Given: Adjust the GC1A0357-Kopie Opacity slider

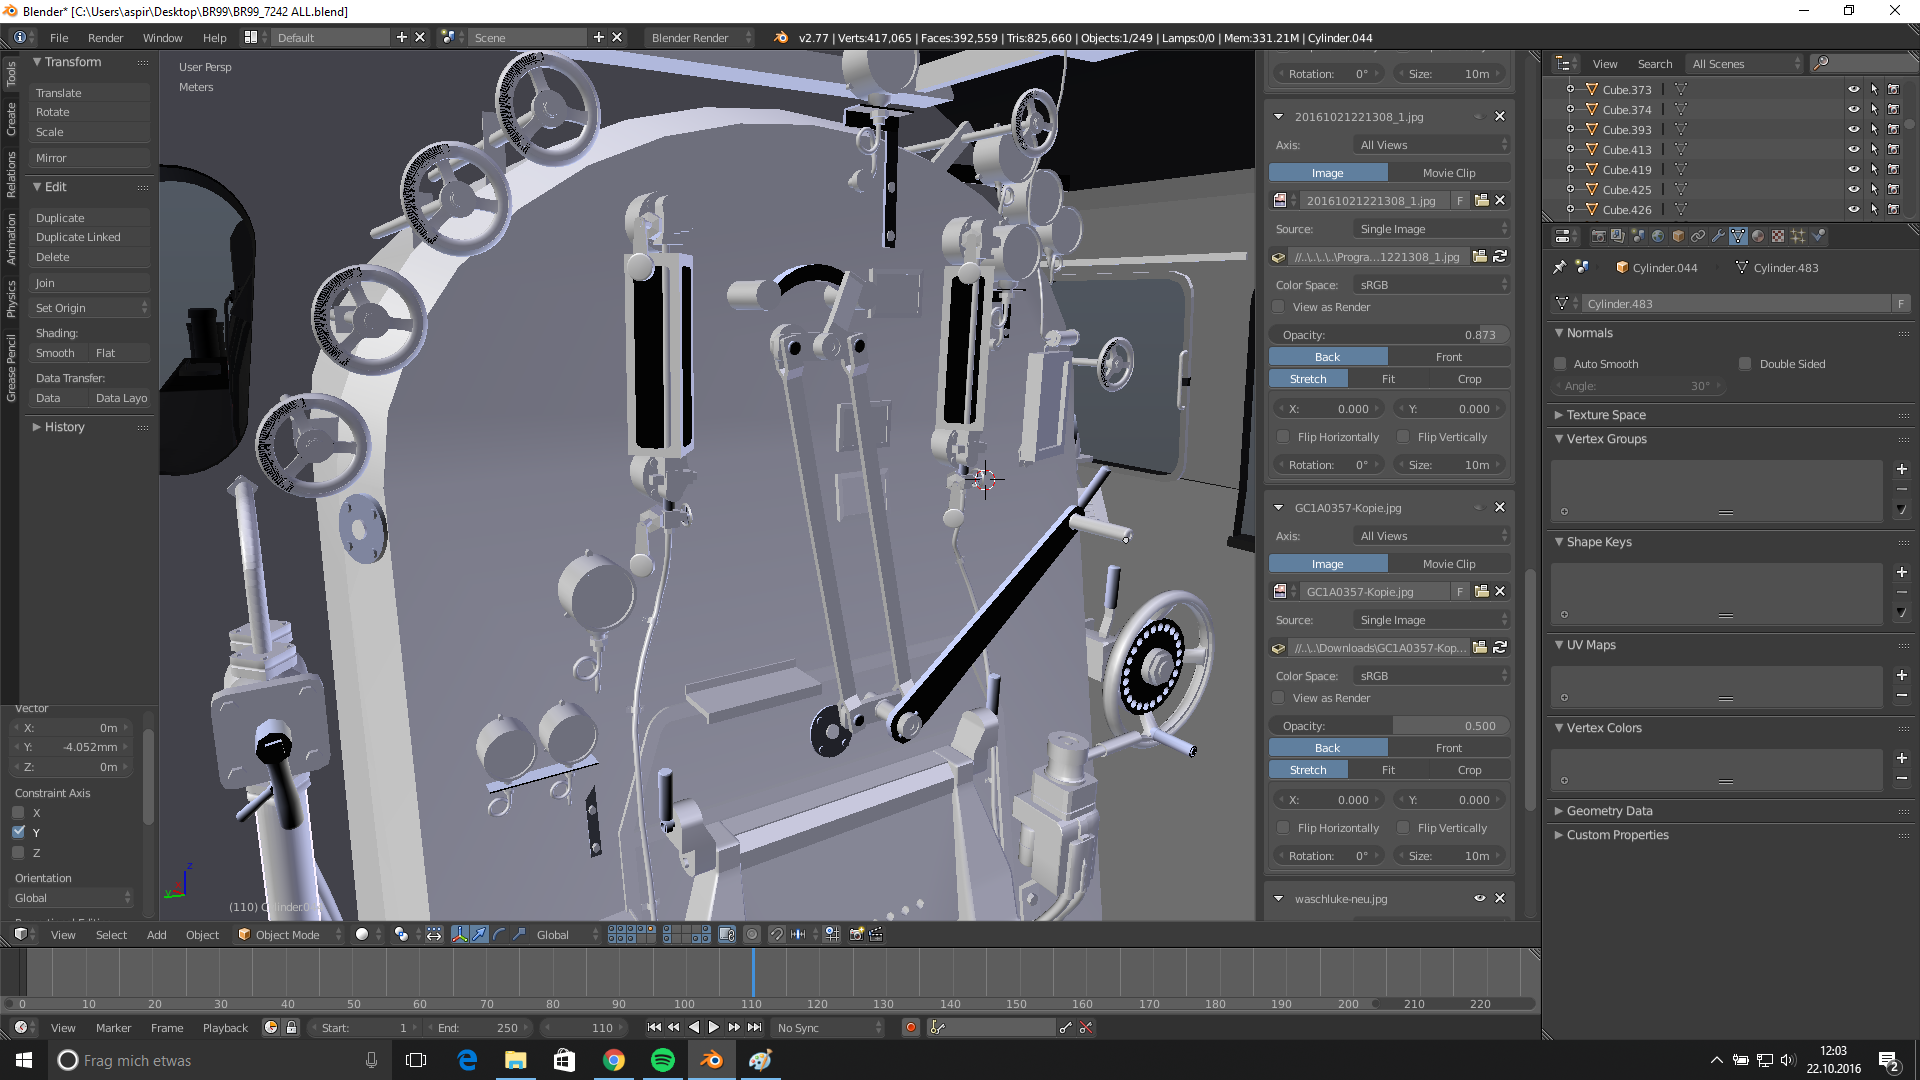Looking at the screenshot, I should click(1389, 726).
